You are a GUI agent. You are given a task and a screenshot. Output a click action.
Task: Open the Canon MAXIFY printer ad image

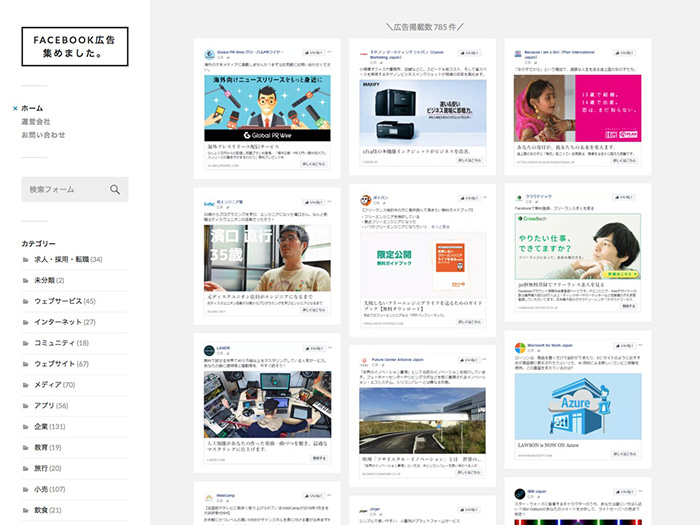(423, 112)
